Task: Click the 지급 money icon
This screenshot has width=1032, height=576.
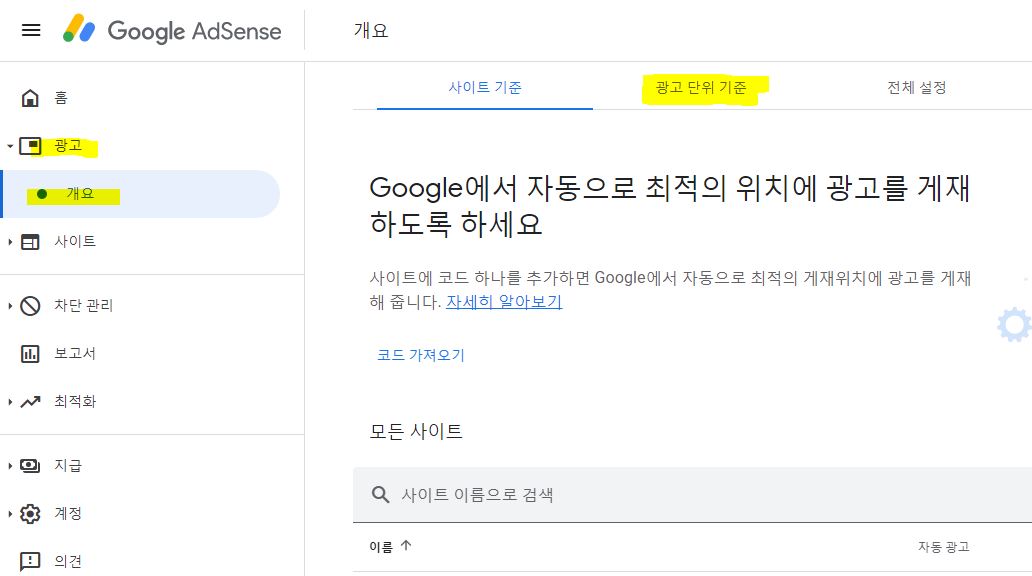Action: pos(30,465)
